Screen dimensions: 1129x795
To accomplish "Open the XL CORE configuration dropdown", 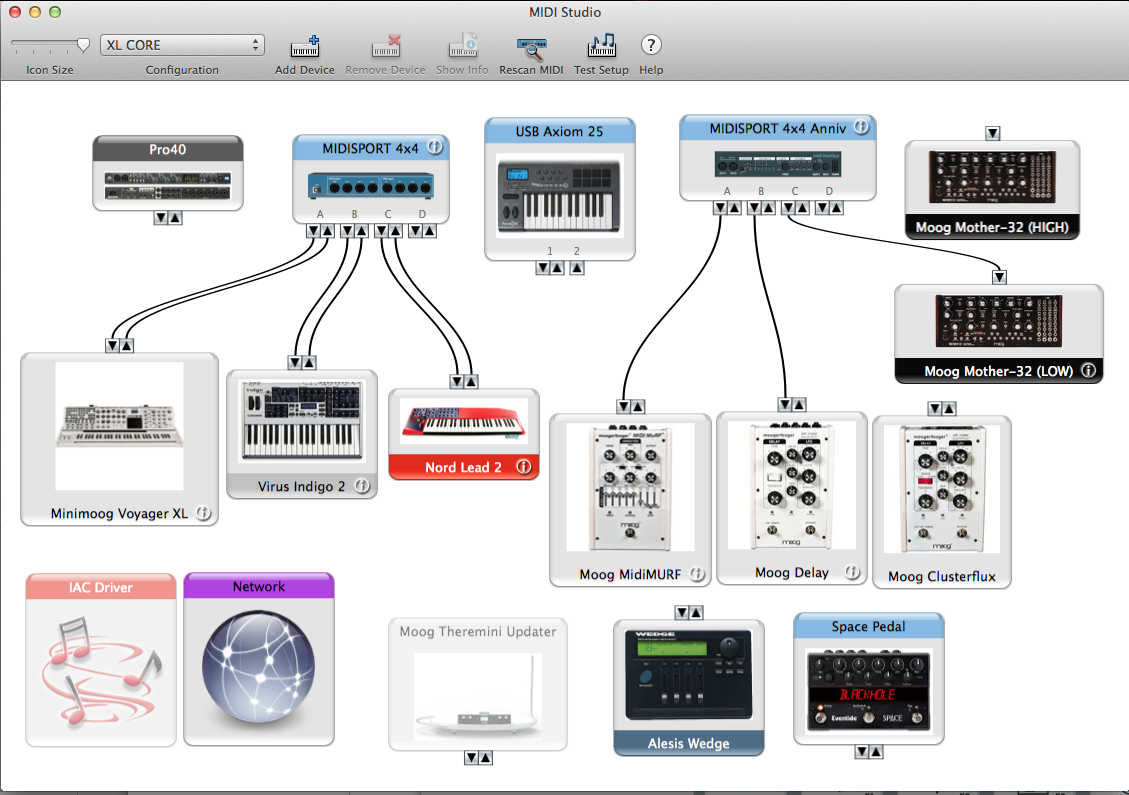I will 182,45.
